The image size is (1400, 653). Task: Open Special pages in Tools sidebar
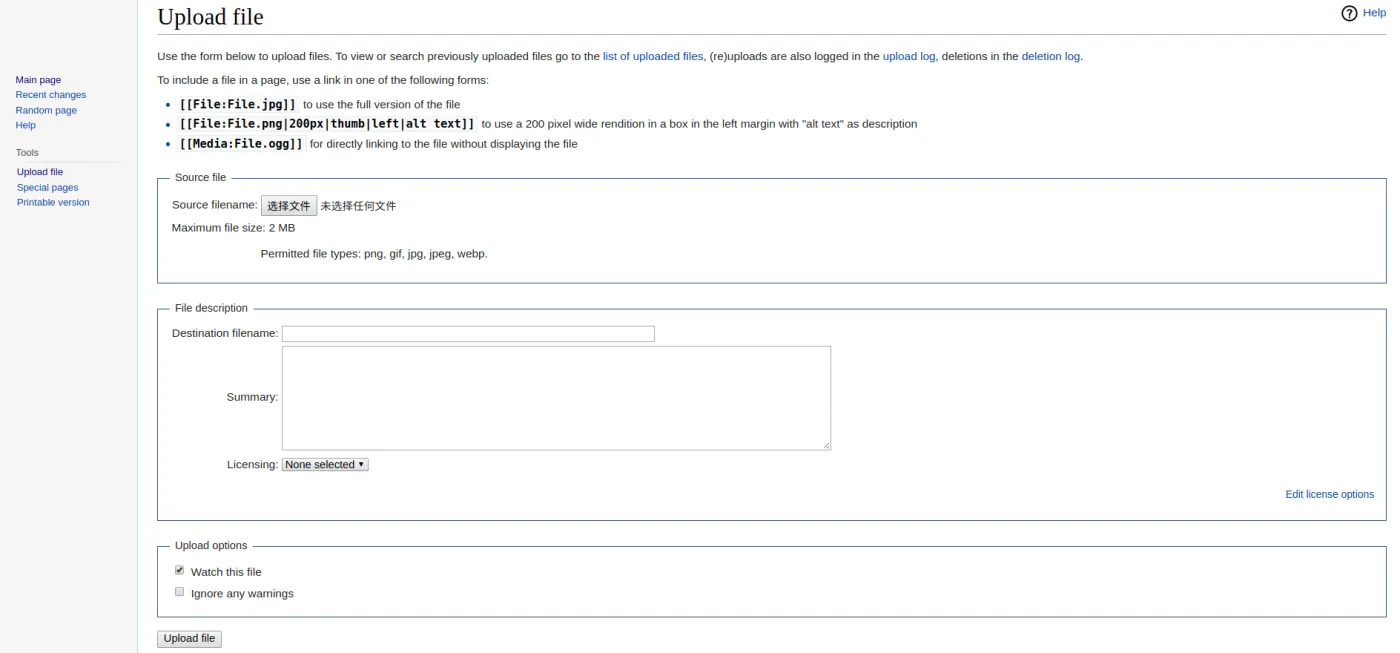coord(47,187)
